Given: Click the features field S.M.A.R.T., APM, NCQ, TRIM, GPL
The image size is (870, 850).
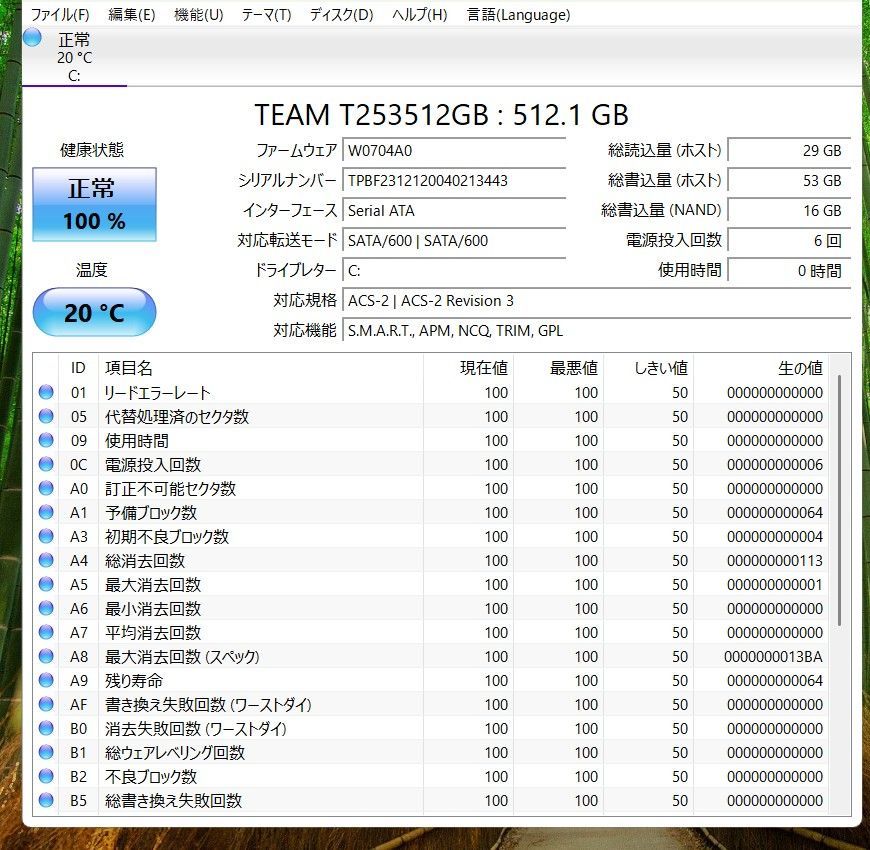Looking at the screenshot, I should pos(596,331).
